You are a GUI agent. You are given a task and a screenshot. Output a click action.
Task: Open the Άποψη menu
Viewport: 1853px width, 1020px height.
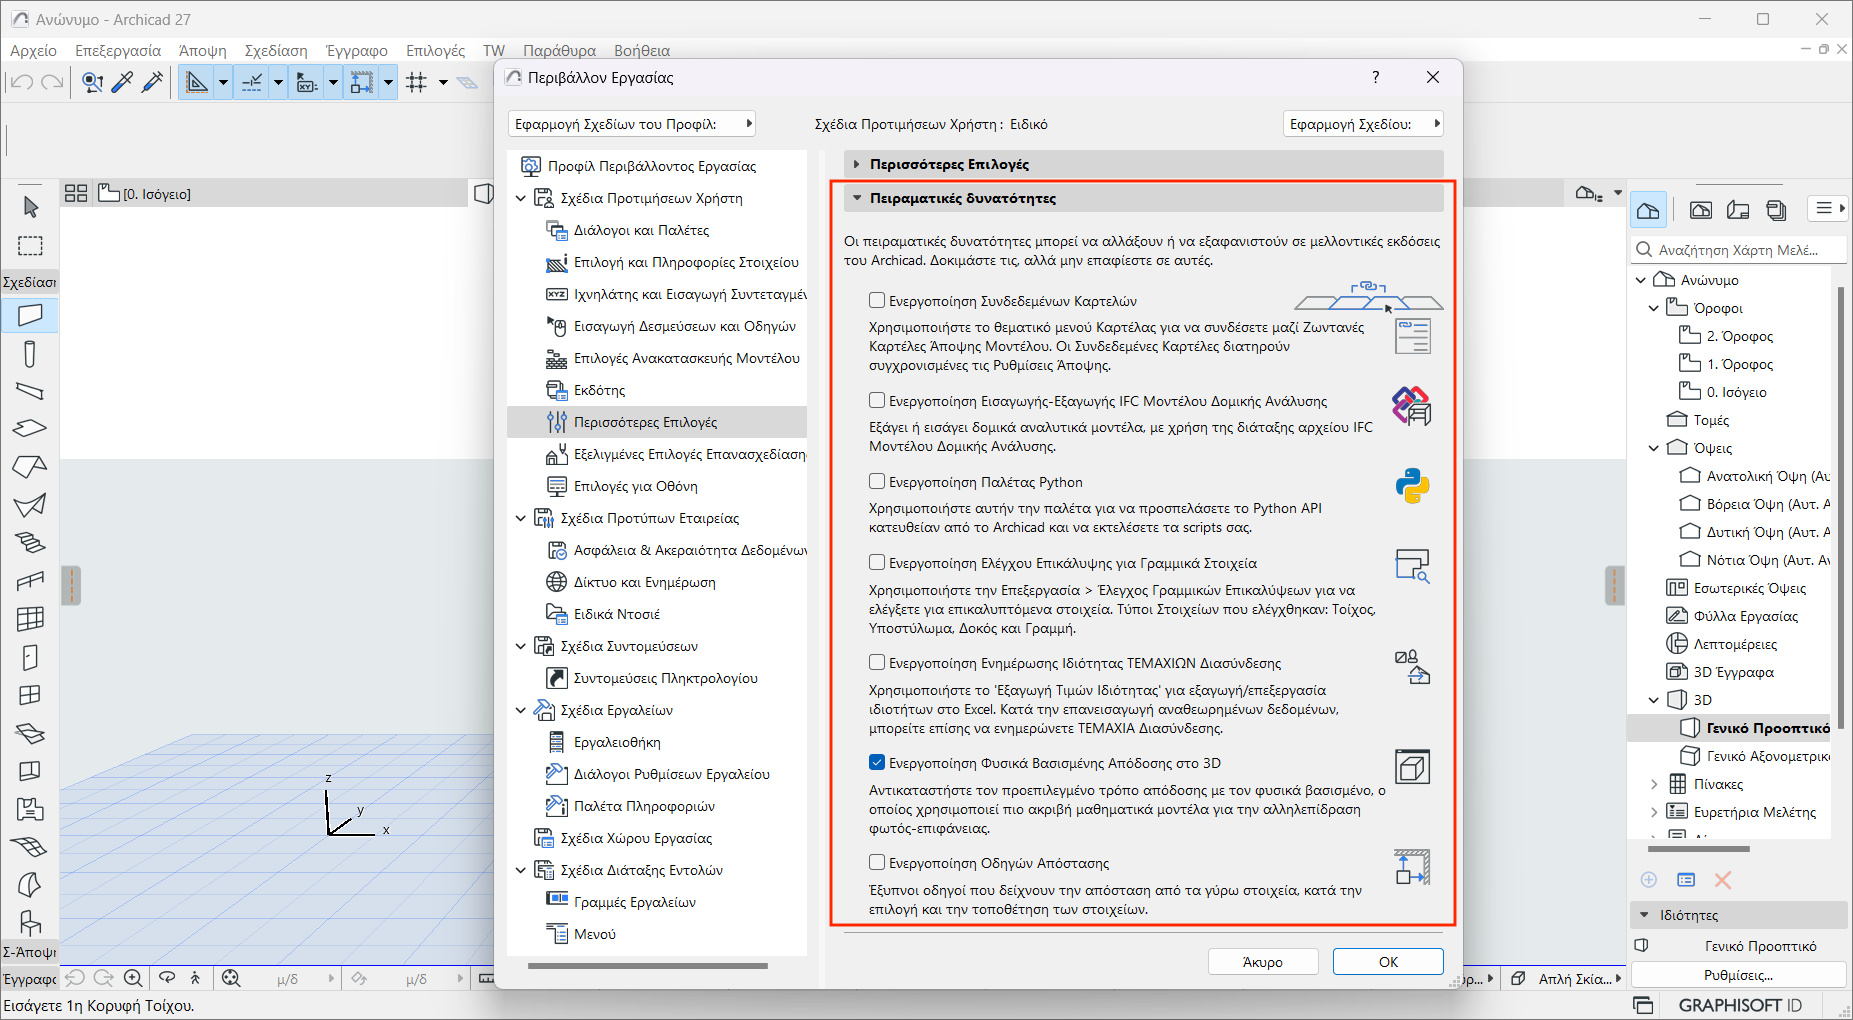203,50
